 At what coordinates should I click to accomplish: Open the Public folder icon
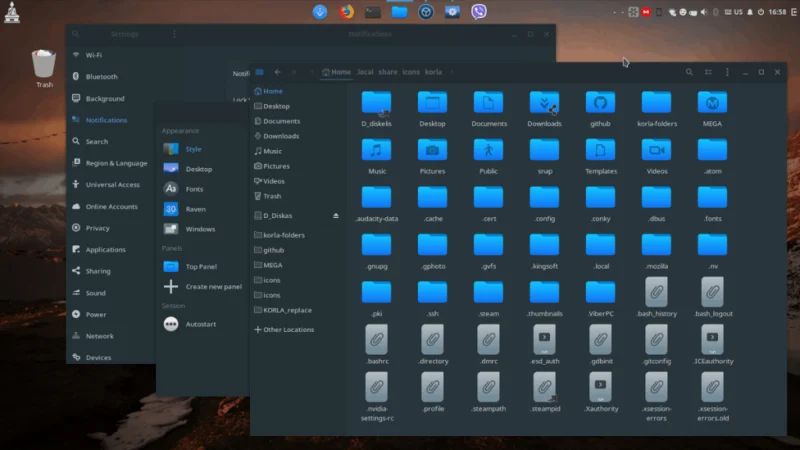[x=488, y=150]
